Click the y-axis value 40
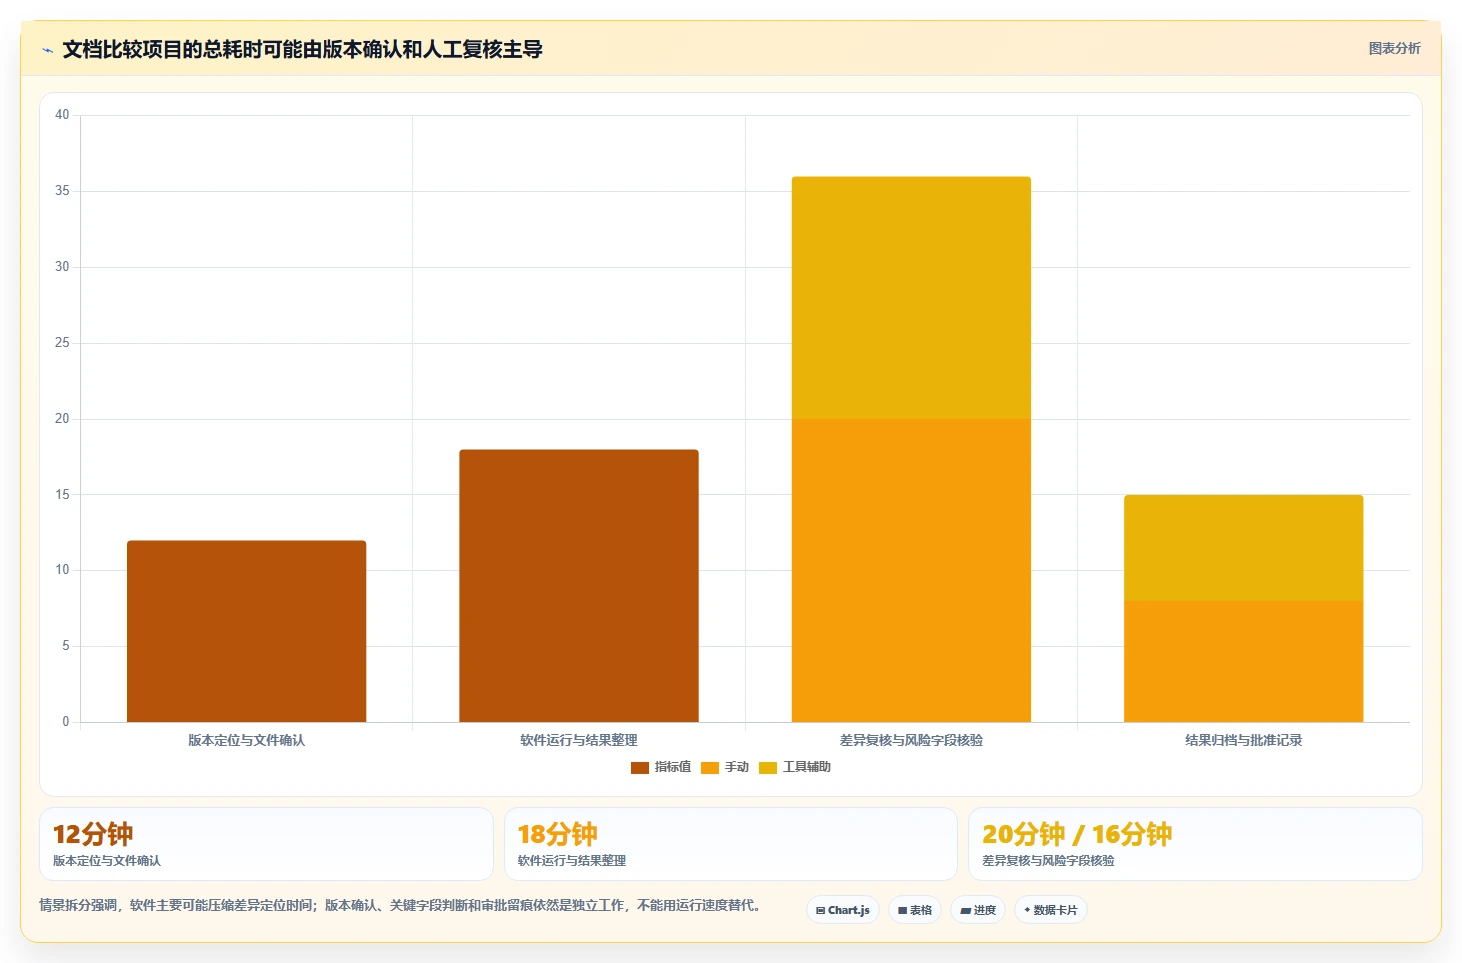This screenshot has width=1462, height=963. pyautogui.click(x=62, y=115)
